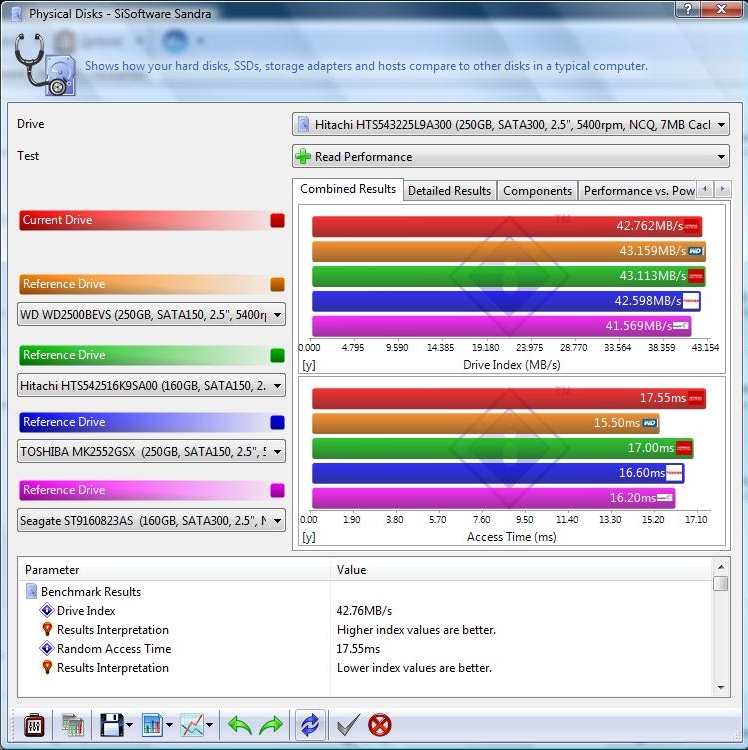Click the Value column header

[521, 570]
